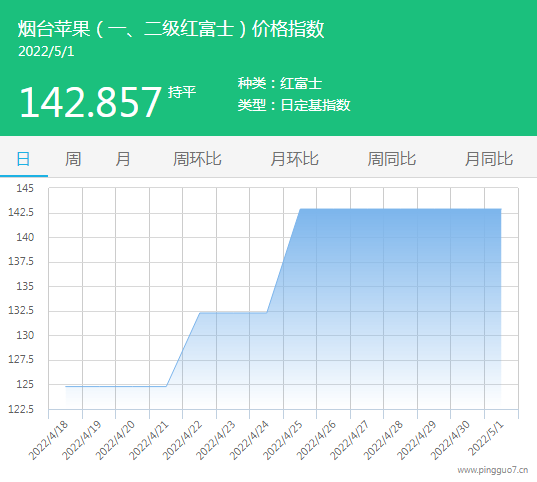The height and width of the screenshot is (482, 537).
Task: Click the 2022/4/25 x-axis label
Action: (x=283, y=441)
